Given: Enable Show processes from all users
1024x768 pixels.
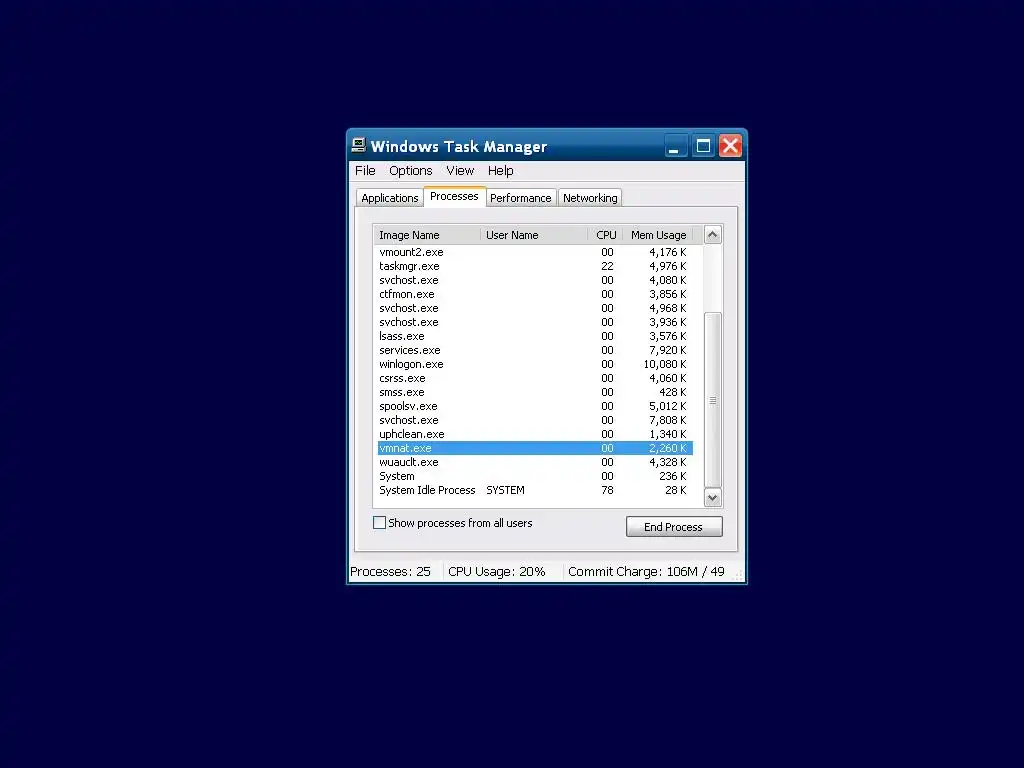Looking at the screenshot, I should click(379, 522).
